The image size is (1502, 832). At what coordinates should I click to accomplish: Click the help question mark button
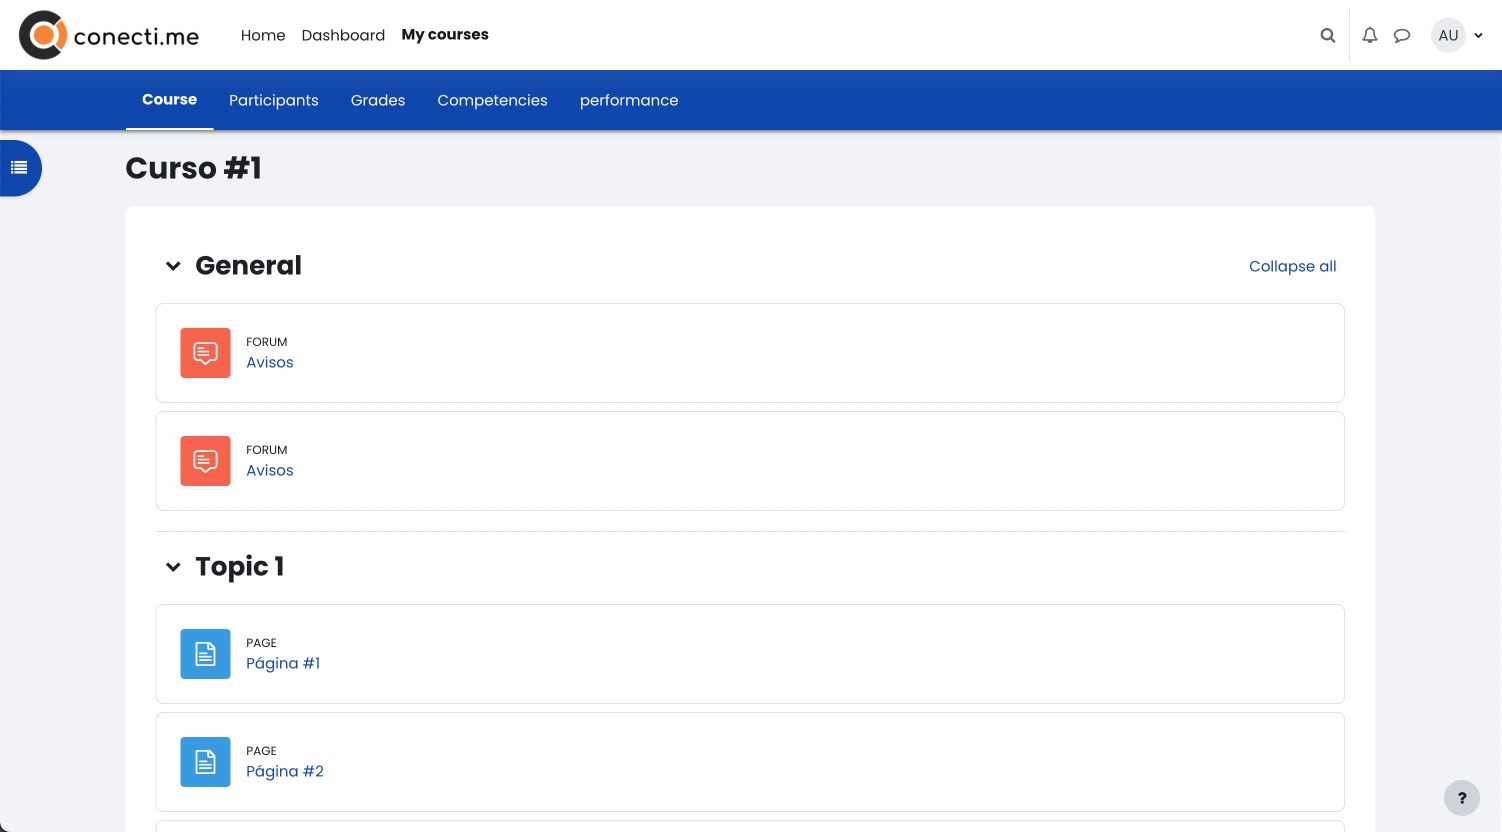pyautogui.click(x=1462, y=798)
